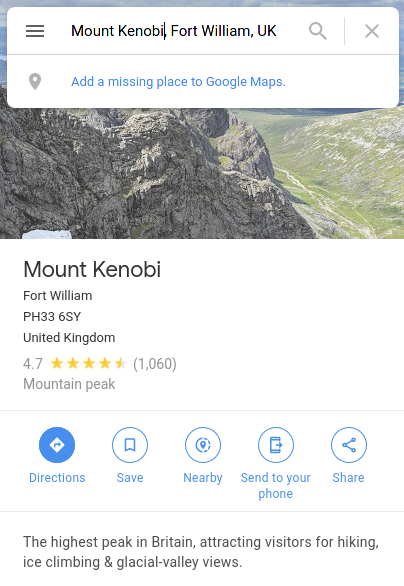404x586 pixels.
Task: Click the Directions text label
Action: 57,478
